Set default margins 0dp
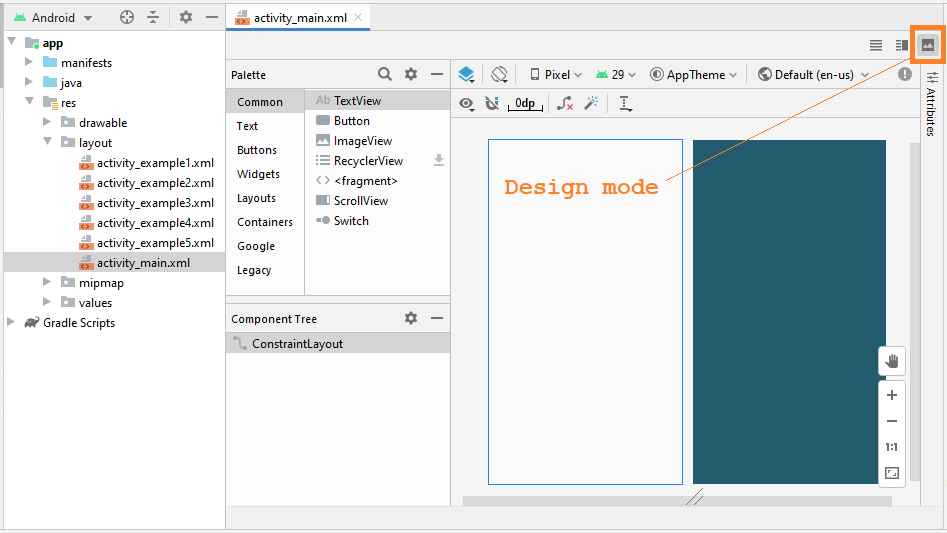The height and width of the screenshot is (533, 947). pos(525,104)
